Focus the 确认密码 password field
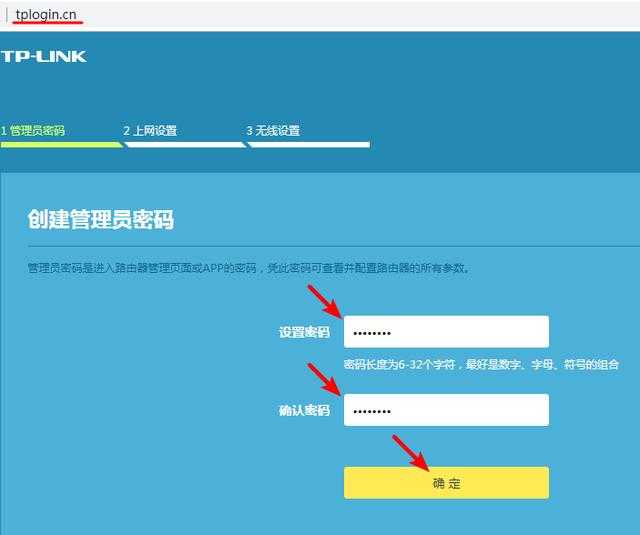The height and width of the screenshot is (535, 640). pos(446,410)
